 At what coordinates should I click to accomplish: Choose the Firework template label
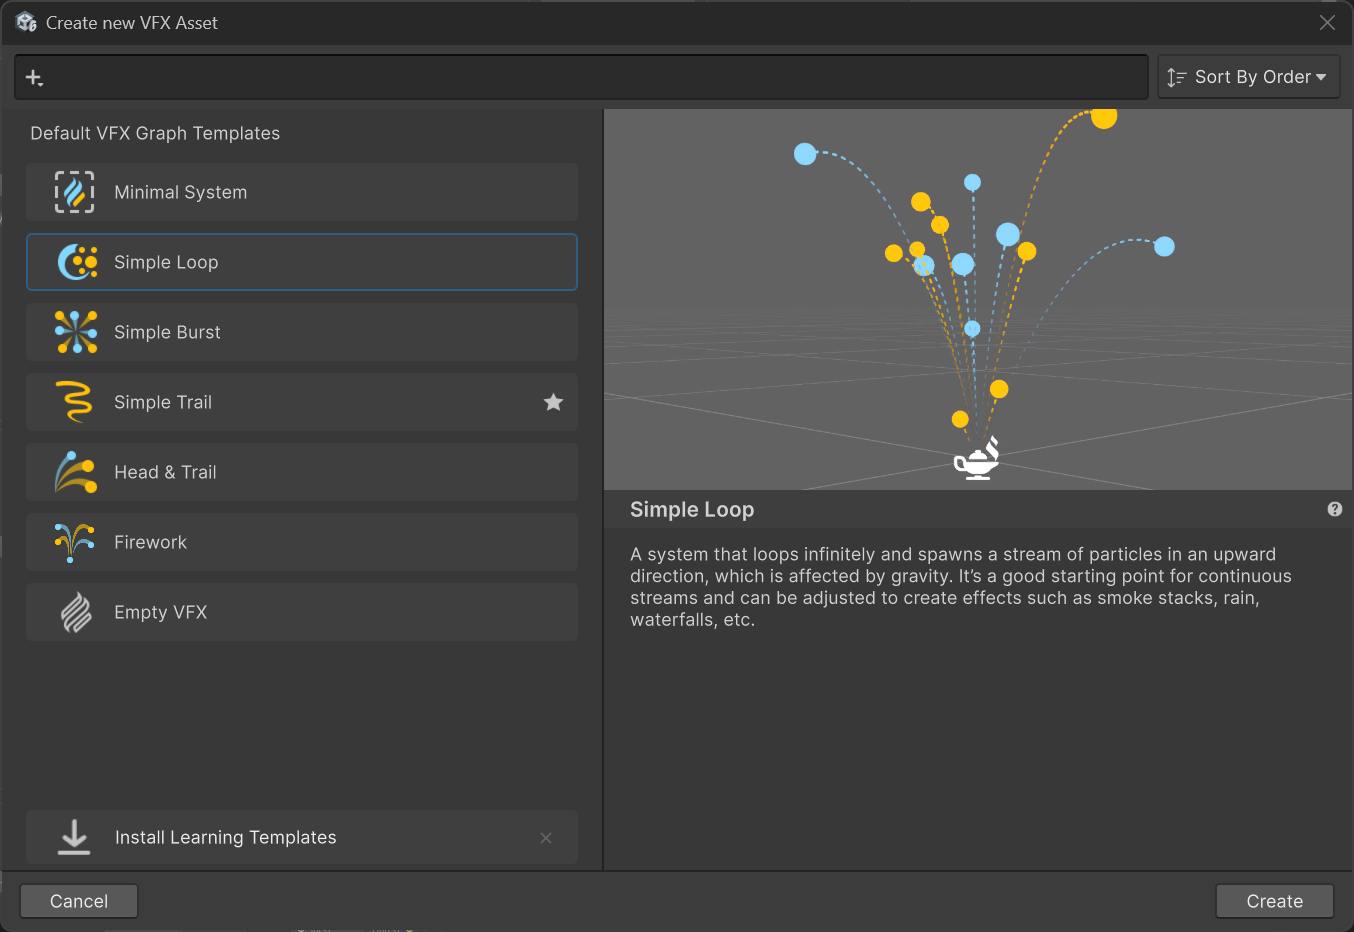click(150, 542)
